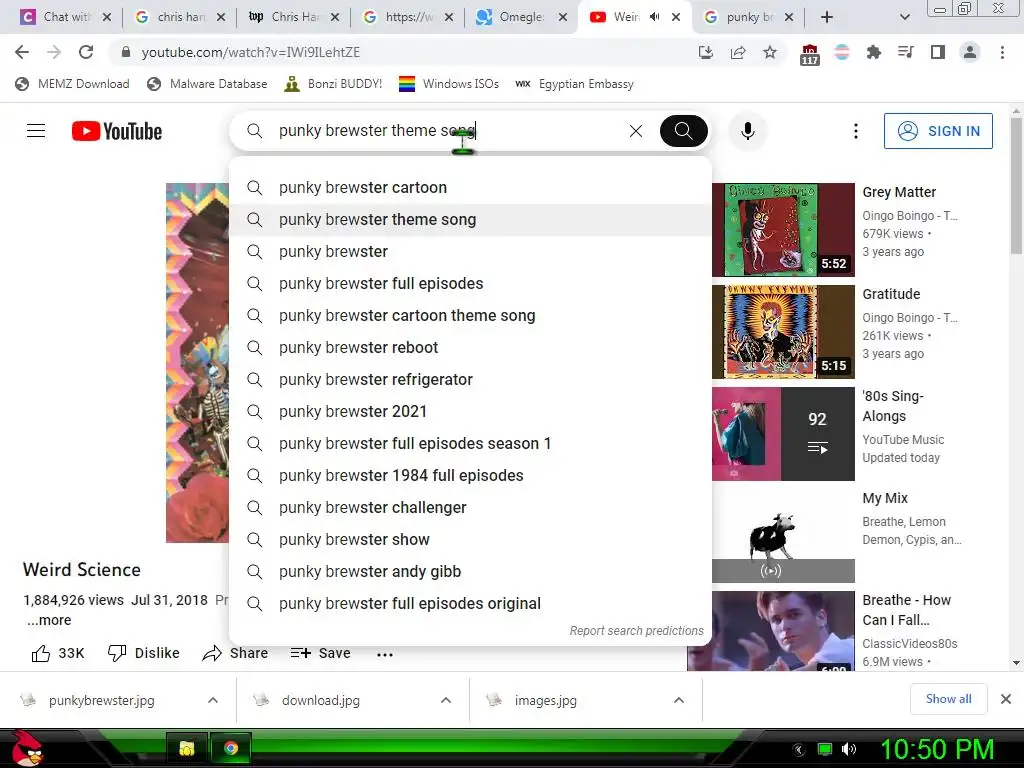Expand images.jpg download options
The image size is (1024, 768).
[679, 700]
